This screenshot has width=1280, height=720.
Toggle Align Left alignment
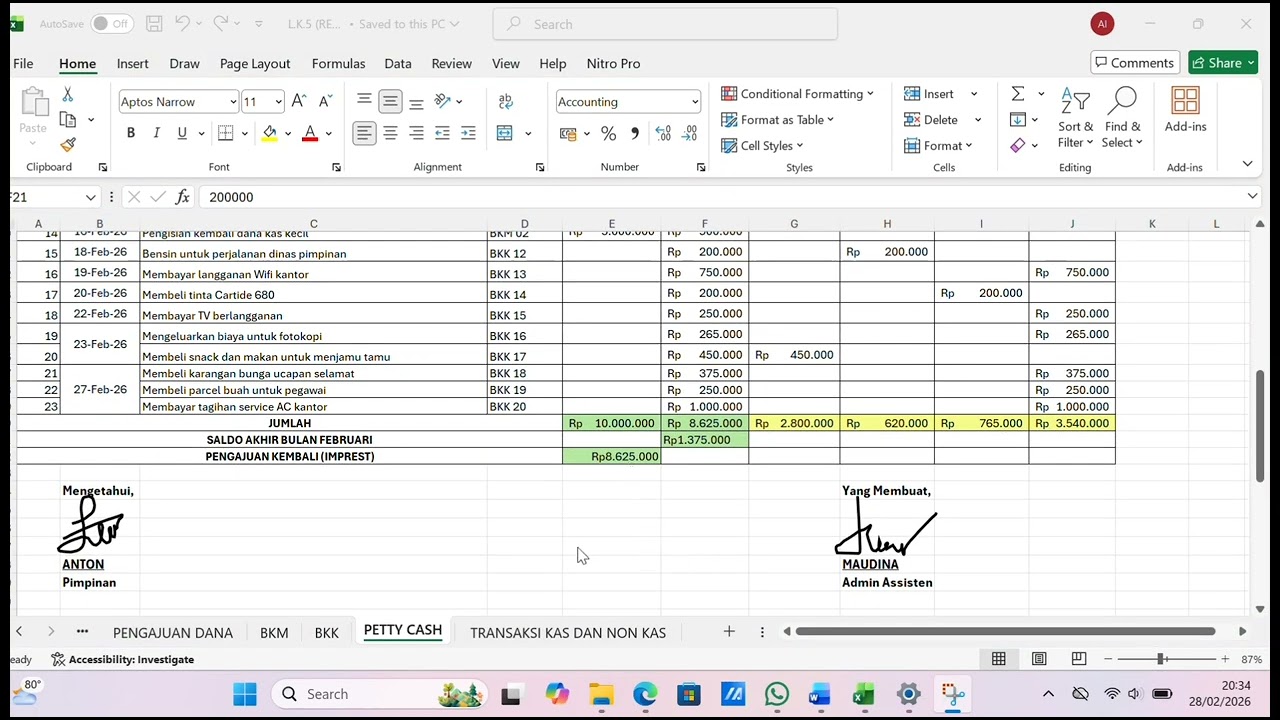coord(364,133)
